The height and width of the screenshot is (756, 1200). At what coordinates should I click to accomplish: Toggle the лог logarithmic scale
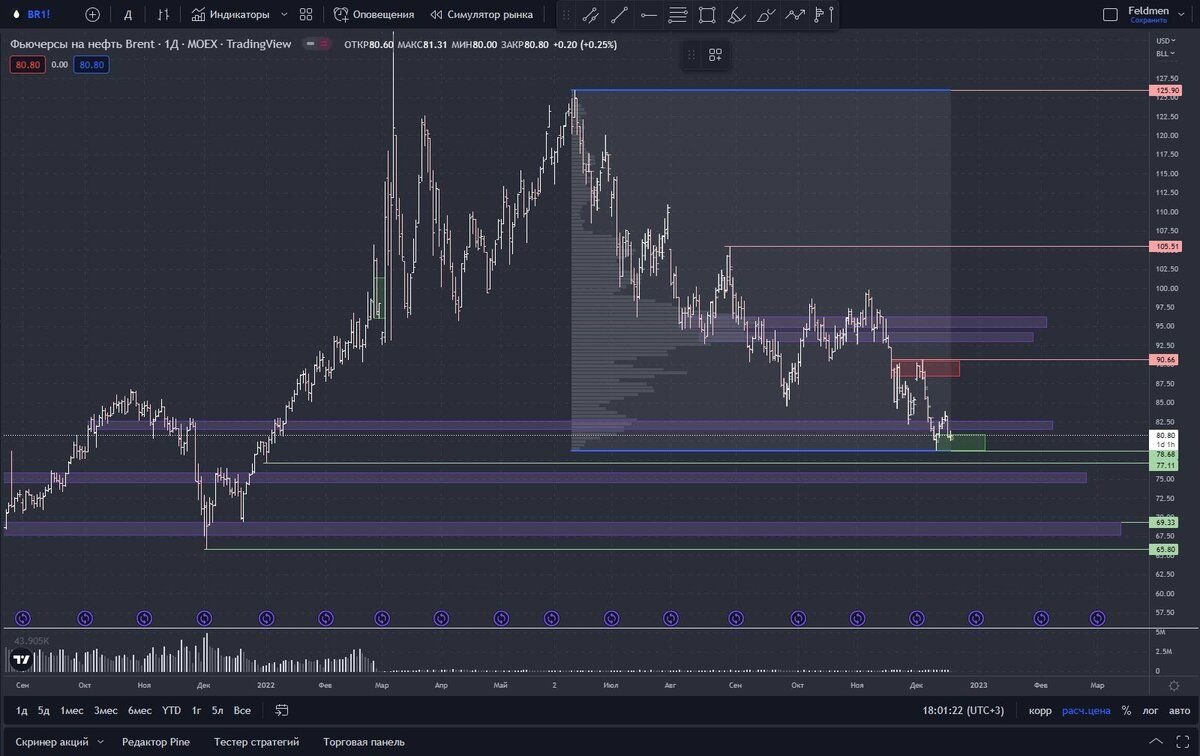click(1150, 711)
